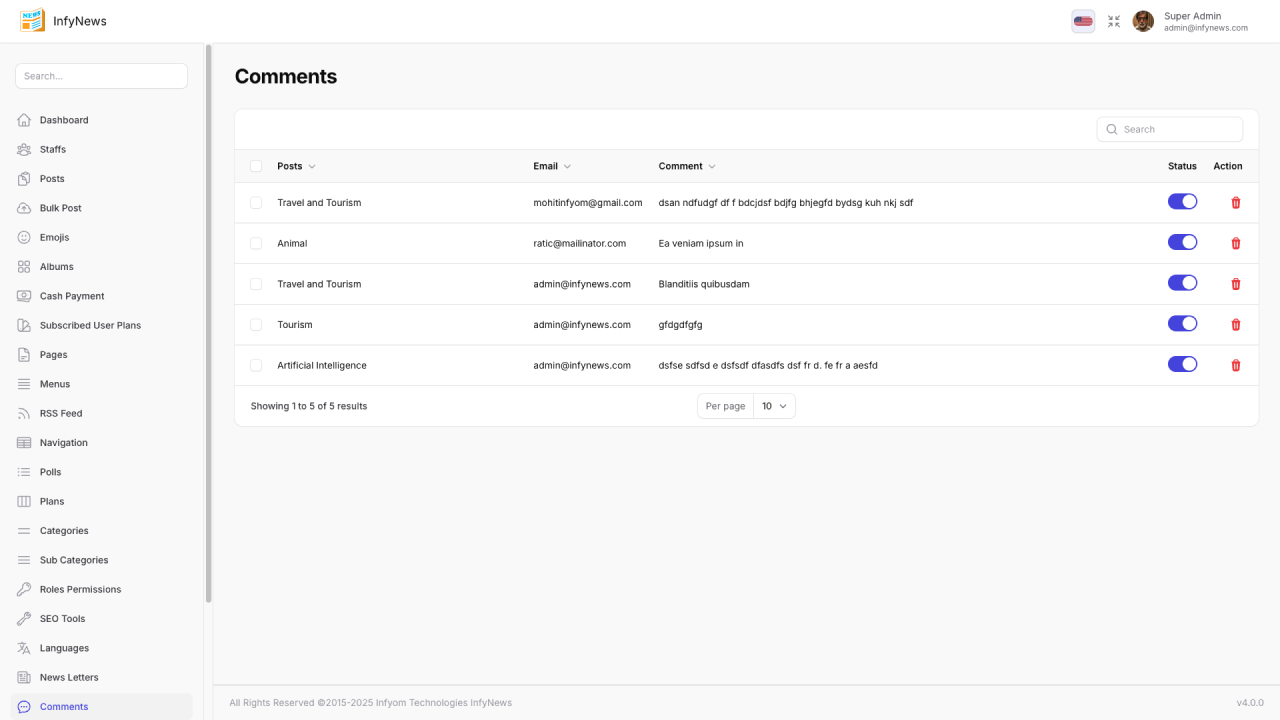Click the Super Admin avatar picture

[1143, 21]
